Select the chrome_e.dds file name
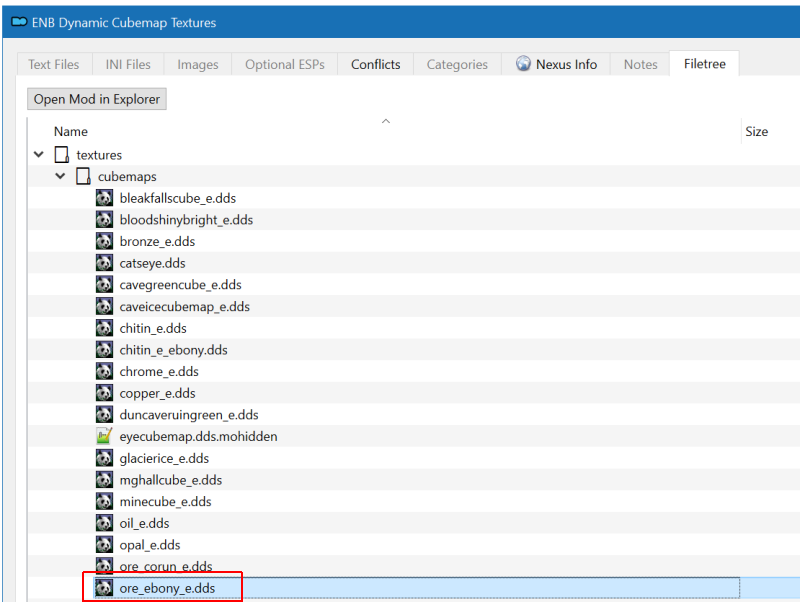The width and height of the screenshot is (800, 602). pyautogui.click(x=159, y=371)
